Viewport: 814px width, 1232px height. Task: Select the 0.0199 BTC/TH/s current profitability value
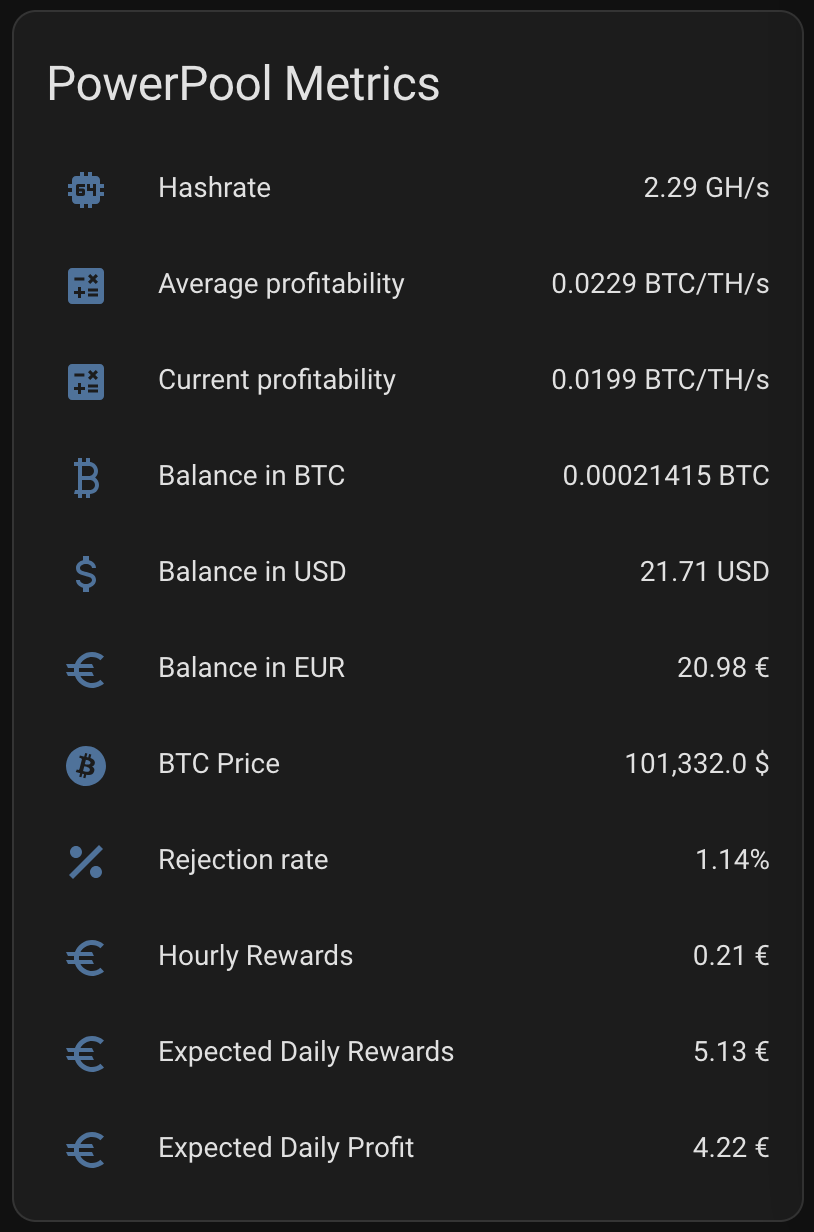[x=660, y=380]
